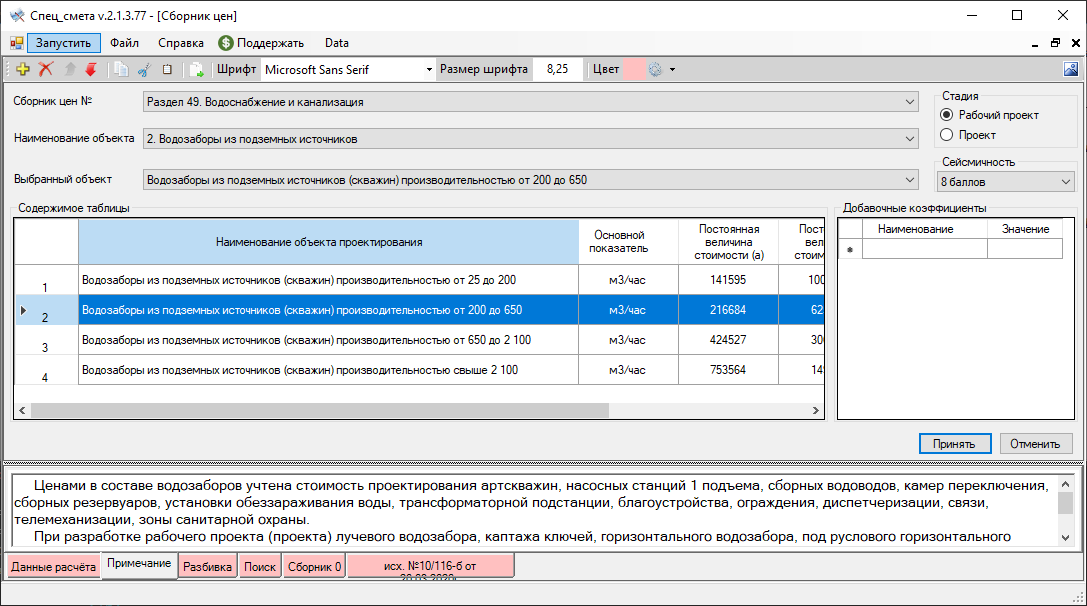This screenshot has height=606, width=1087.
Task: Minimize the inner child window in menu bar
Action: point(1035,43)
